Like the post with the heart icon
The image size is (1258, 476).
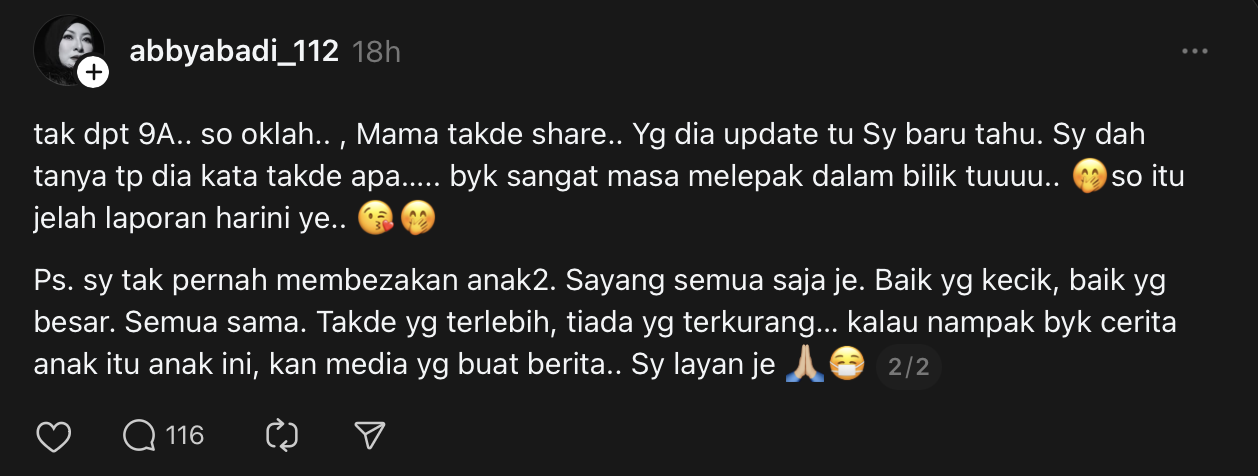pyautogui.click(x=53, y=436)
